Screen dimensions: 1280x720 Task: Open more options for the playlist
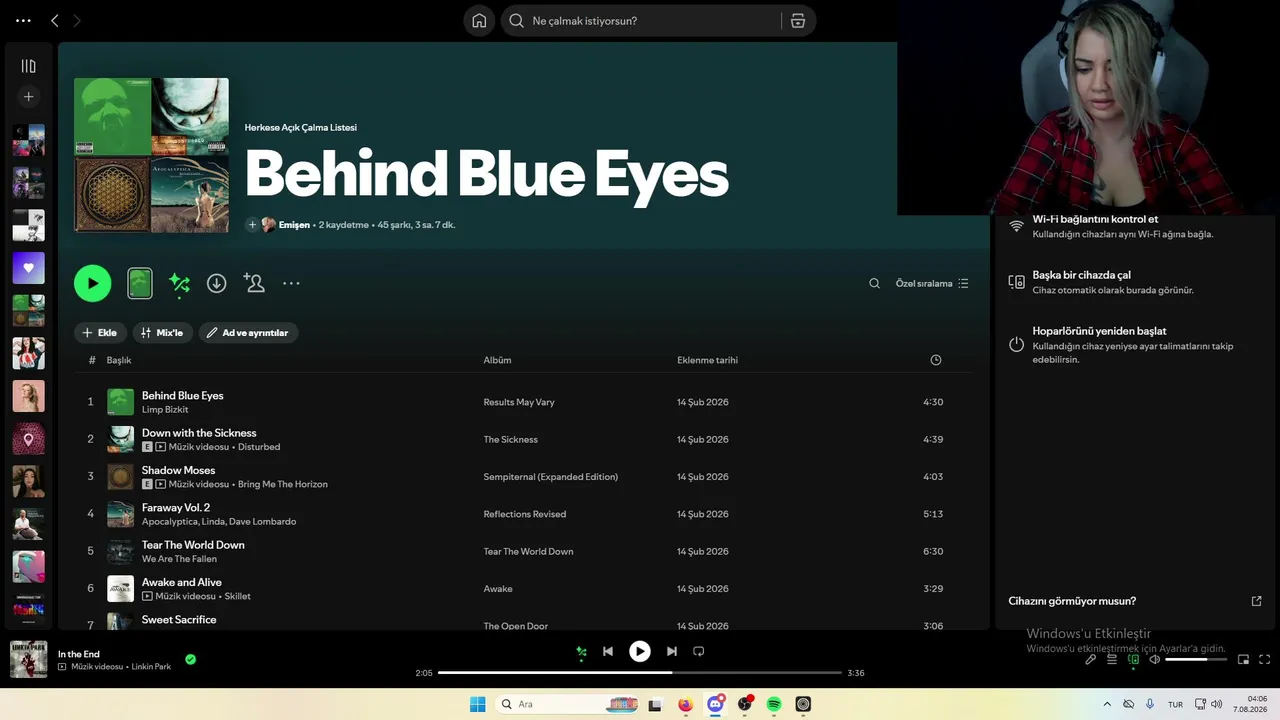pyautogui.click(x=291, y=283)
